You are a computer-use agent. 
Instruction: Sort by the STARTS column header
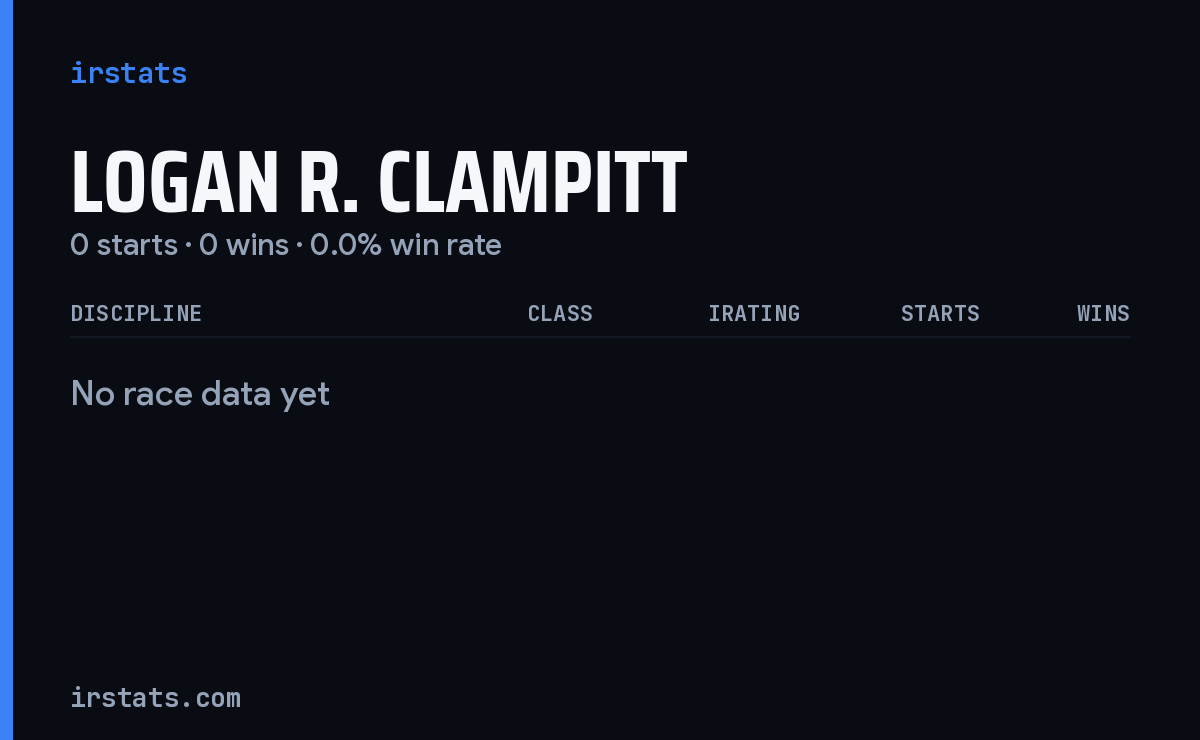click(940, 313)
